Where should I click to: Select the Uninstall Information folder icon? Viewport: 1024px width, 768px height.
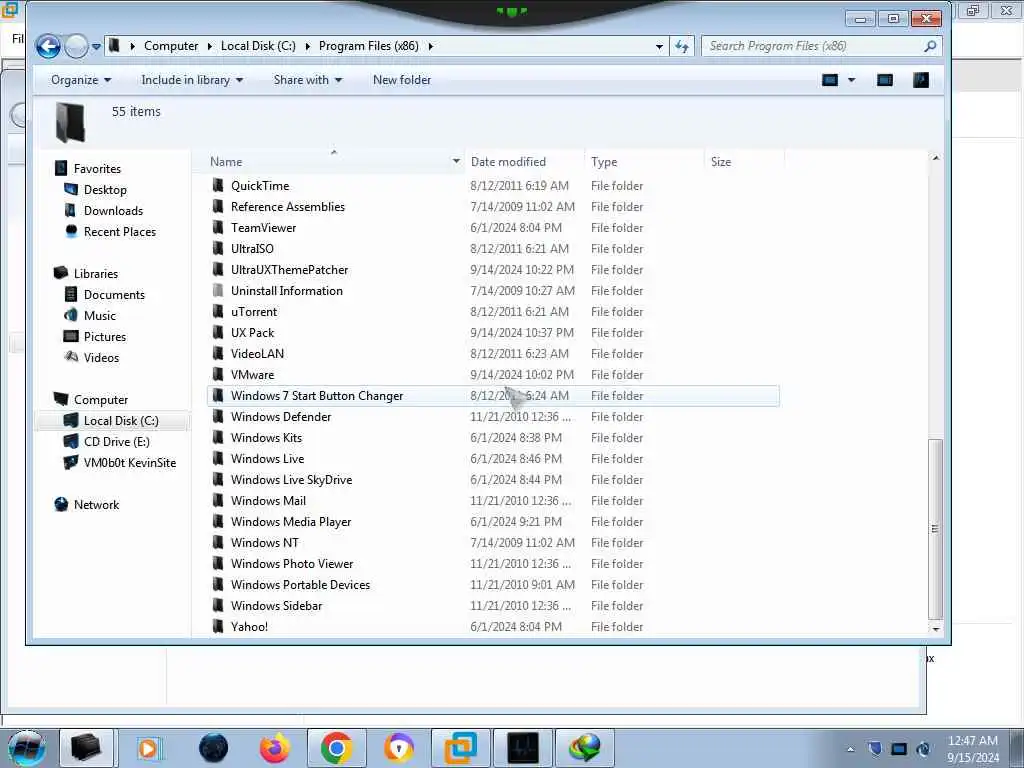click(218, 291)
